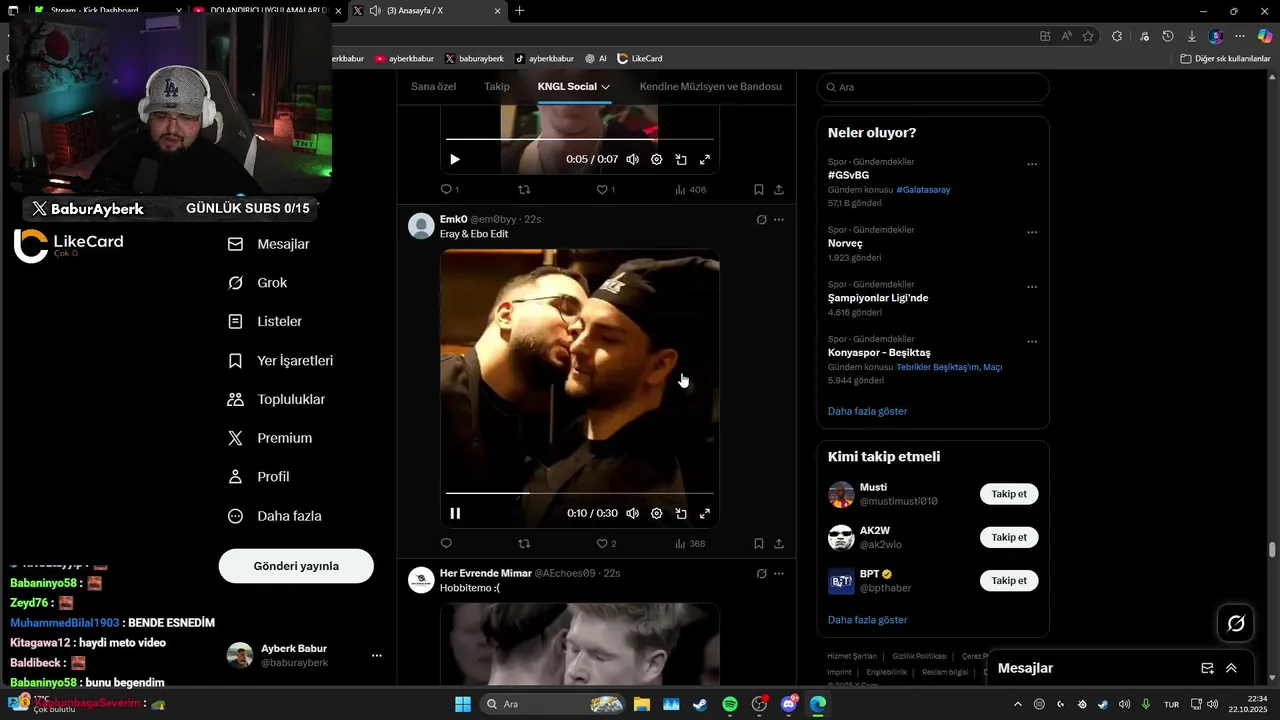Bookmark the Emk0 post
Viewport: 1280px width, 720px height.
click(759, 543)
